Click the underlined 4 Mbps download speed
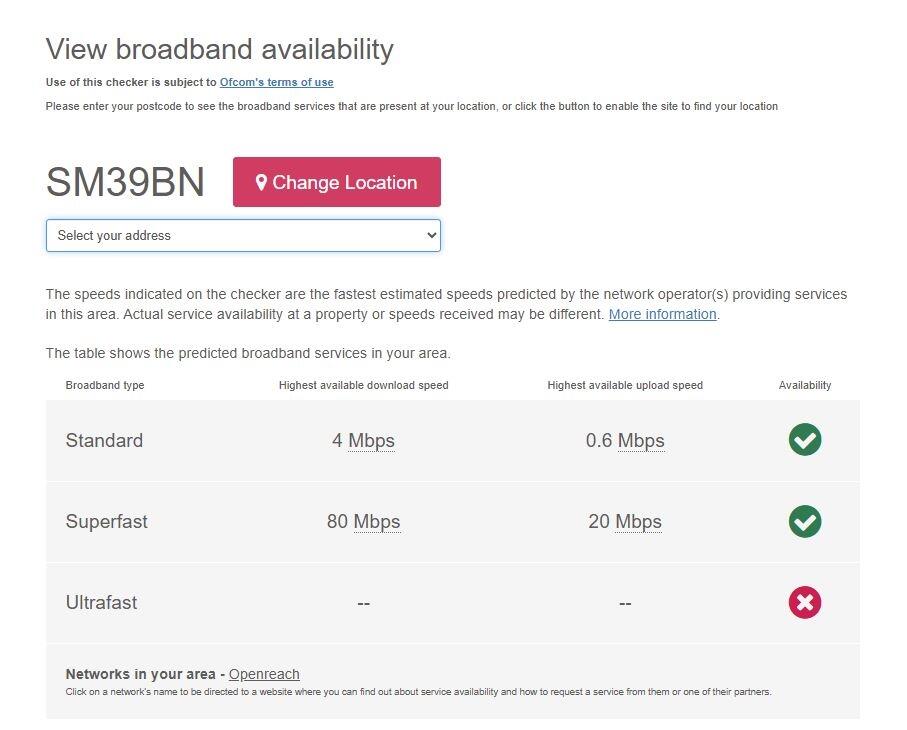Screen dimensions: 907x730 point(364,440)
